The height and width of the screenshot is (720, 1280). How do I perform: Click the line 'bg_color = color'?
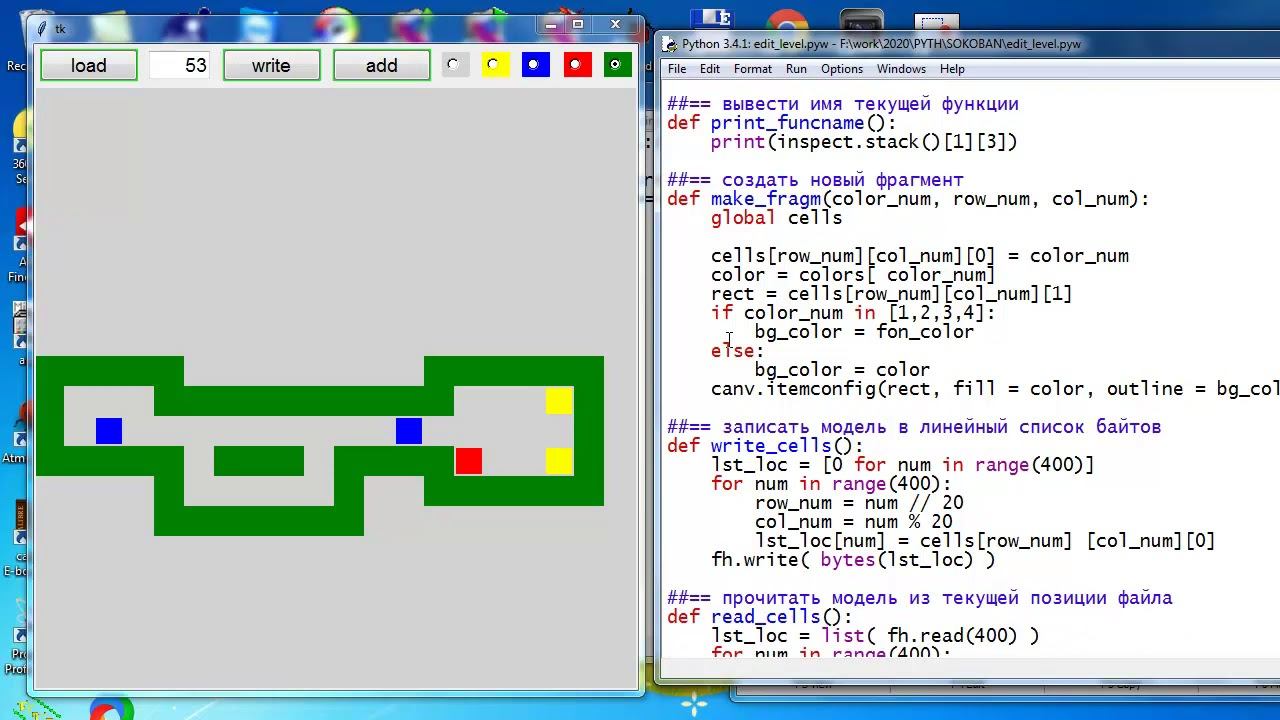coord(842,370)
